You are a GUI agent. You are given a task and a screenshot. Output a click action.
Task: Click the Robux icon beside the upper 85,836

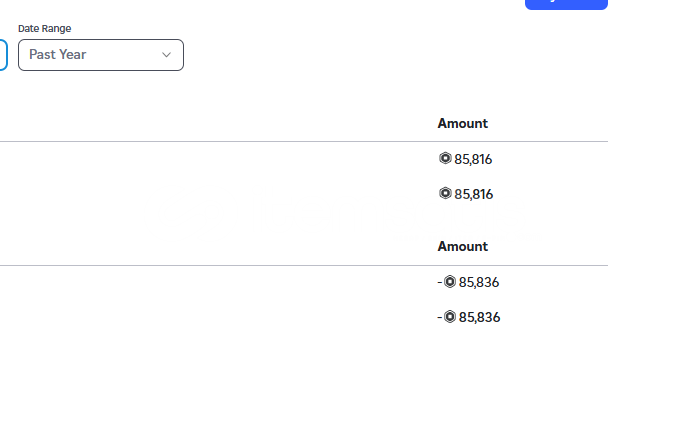[450, 282]
